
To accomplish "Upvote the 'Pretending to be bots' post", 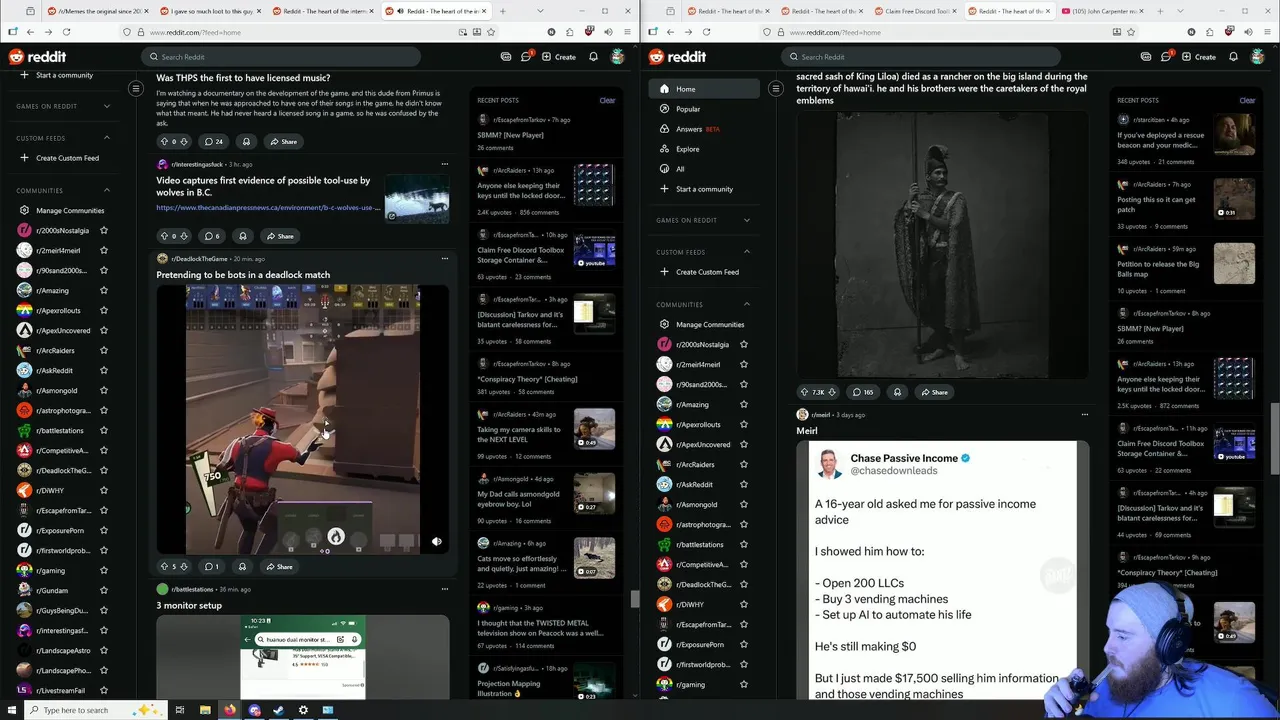I will (x=164, y=566).
